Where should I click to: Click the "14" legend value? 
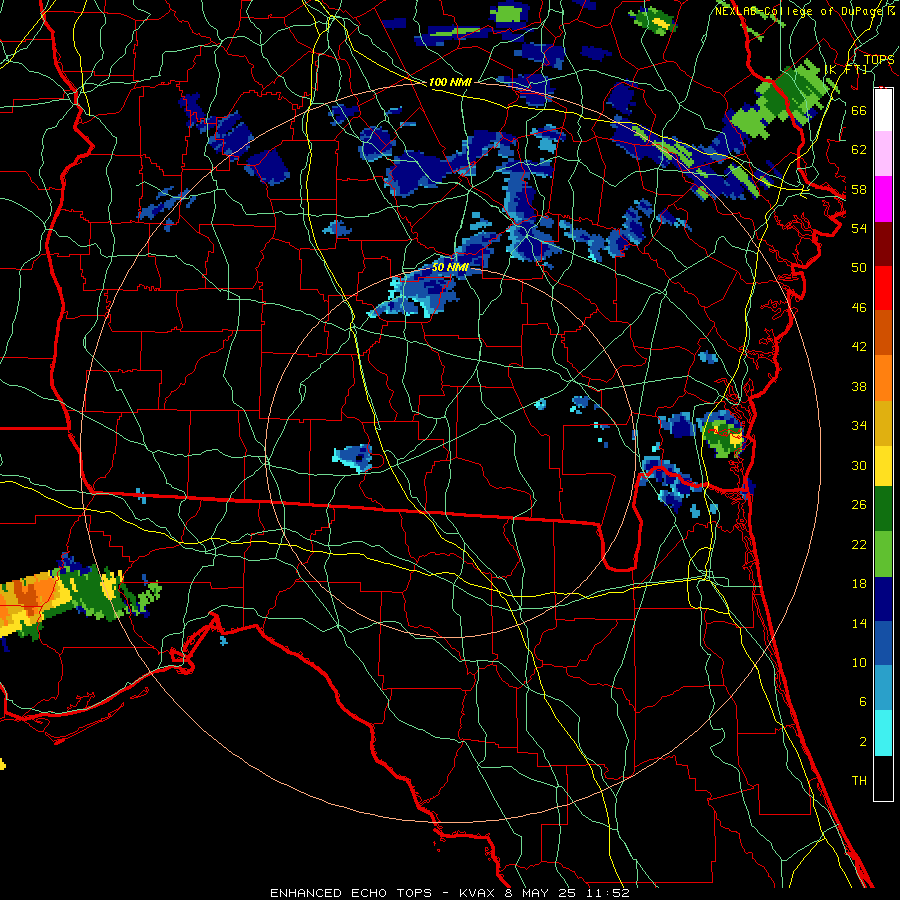(x=859, y=623)
